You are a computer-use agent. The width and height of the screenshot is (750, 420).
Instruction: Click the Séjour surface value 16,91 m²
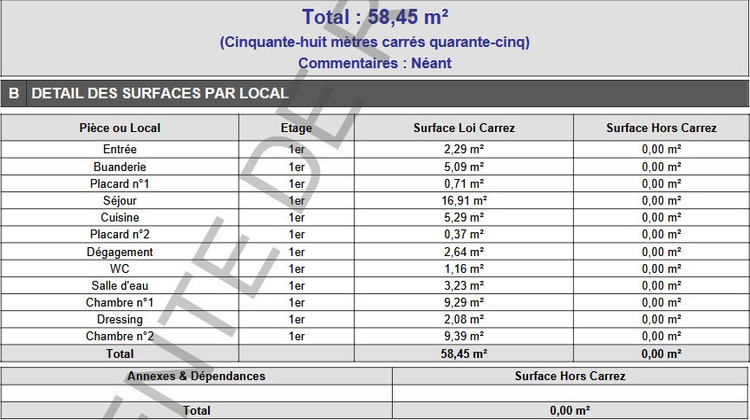[x=463, y=201]
